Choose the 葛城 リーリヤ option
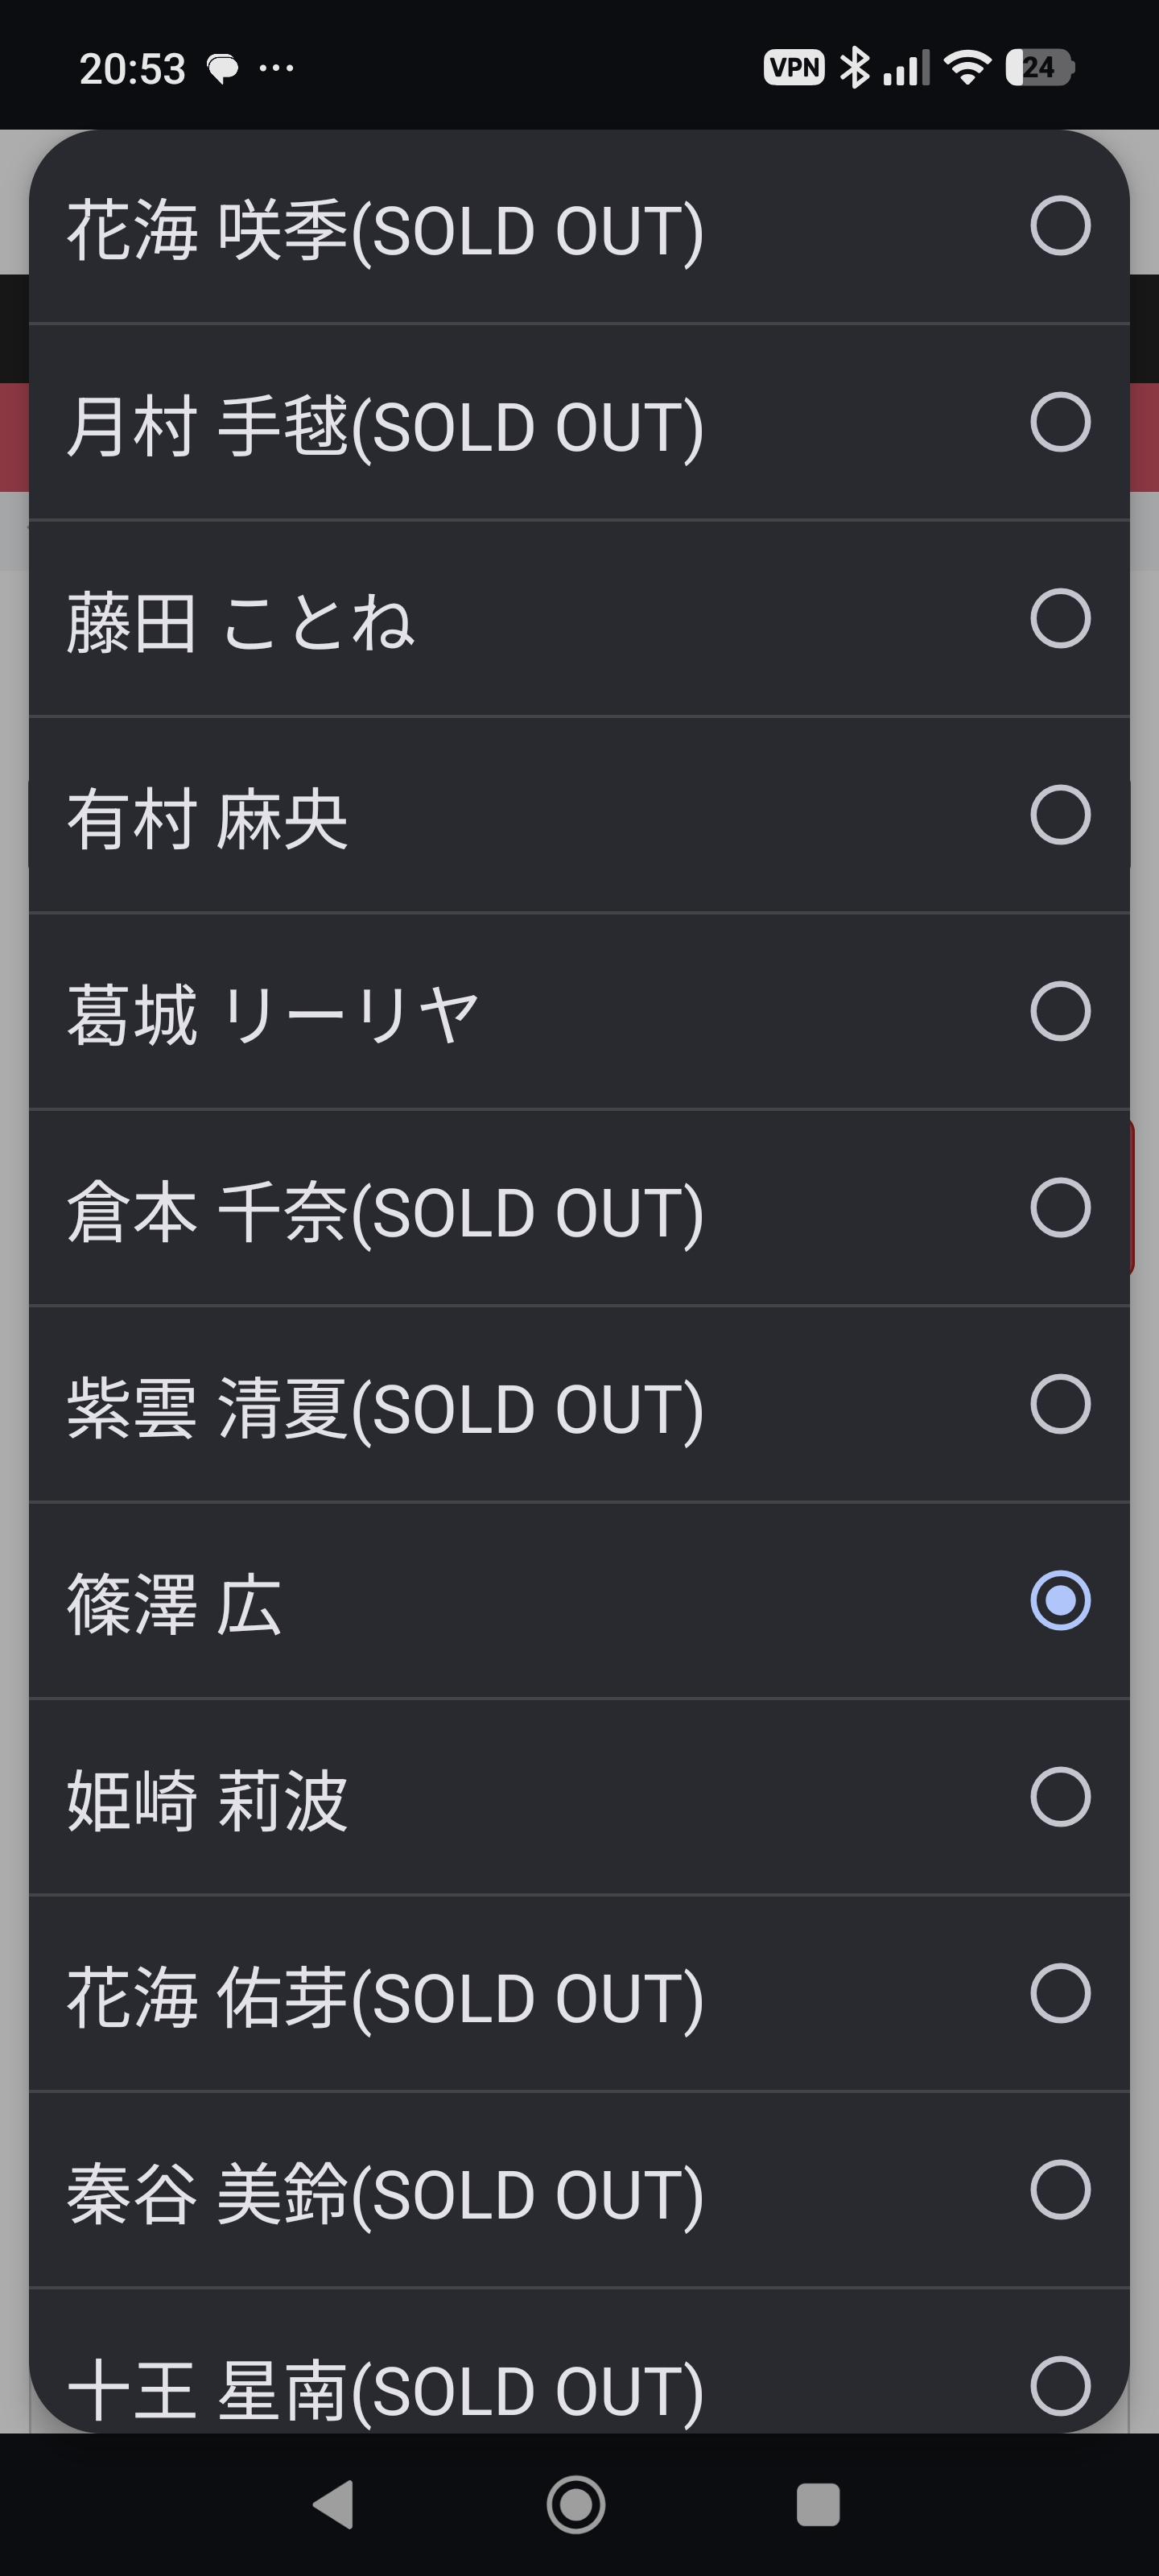The width and height of the screenshot is (1159, 2576). click(x=273, y=1013)
